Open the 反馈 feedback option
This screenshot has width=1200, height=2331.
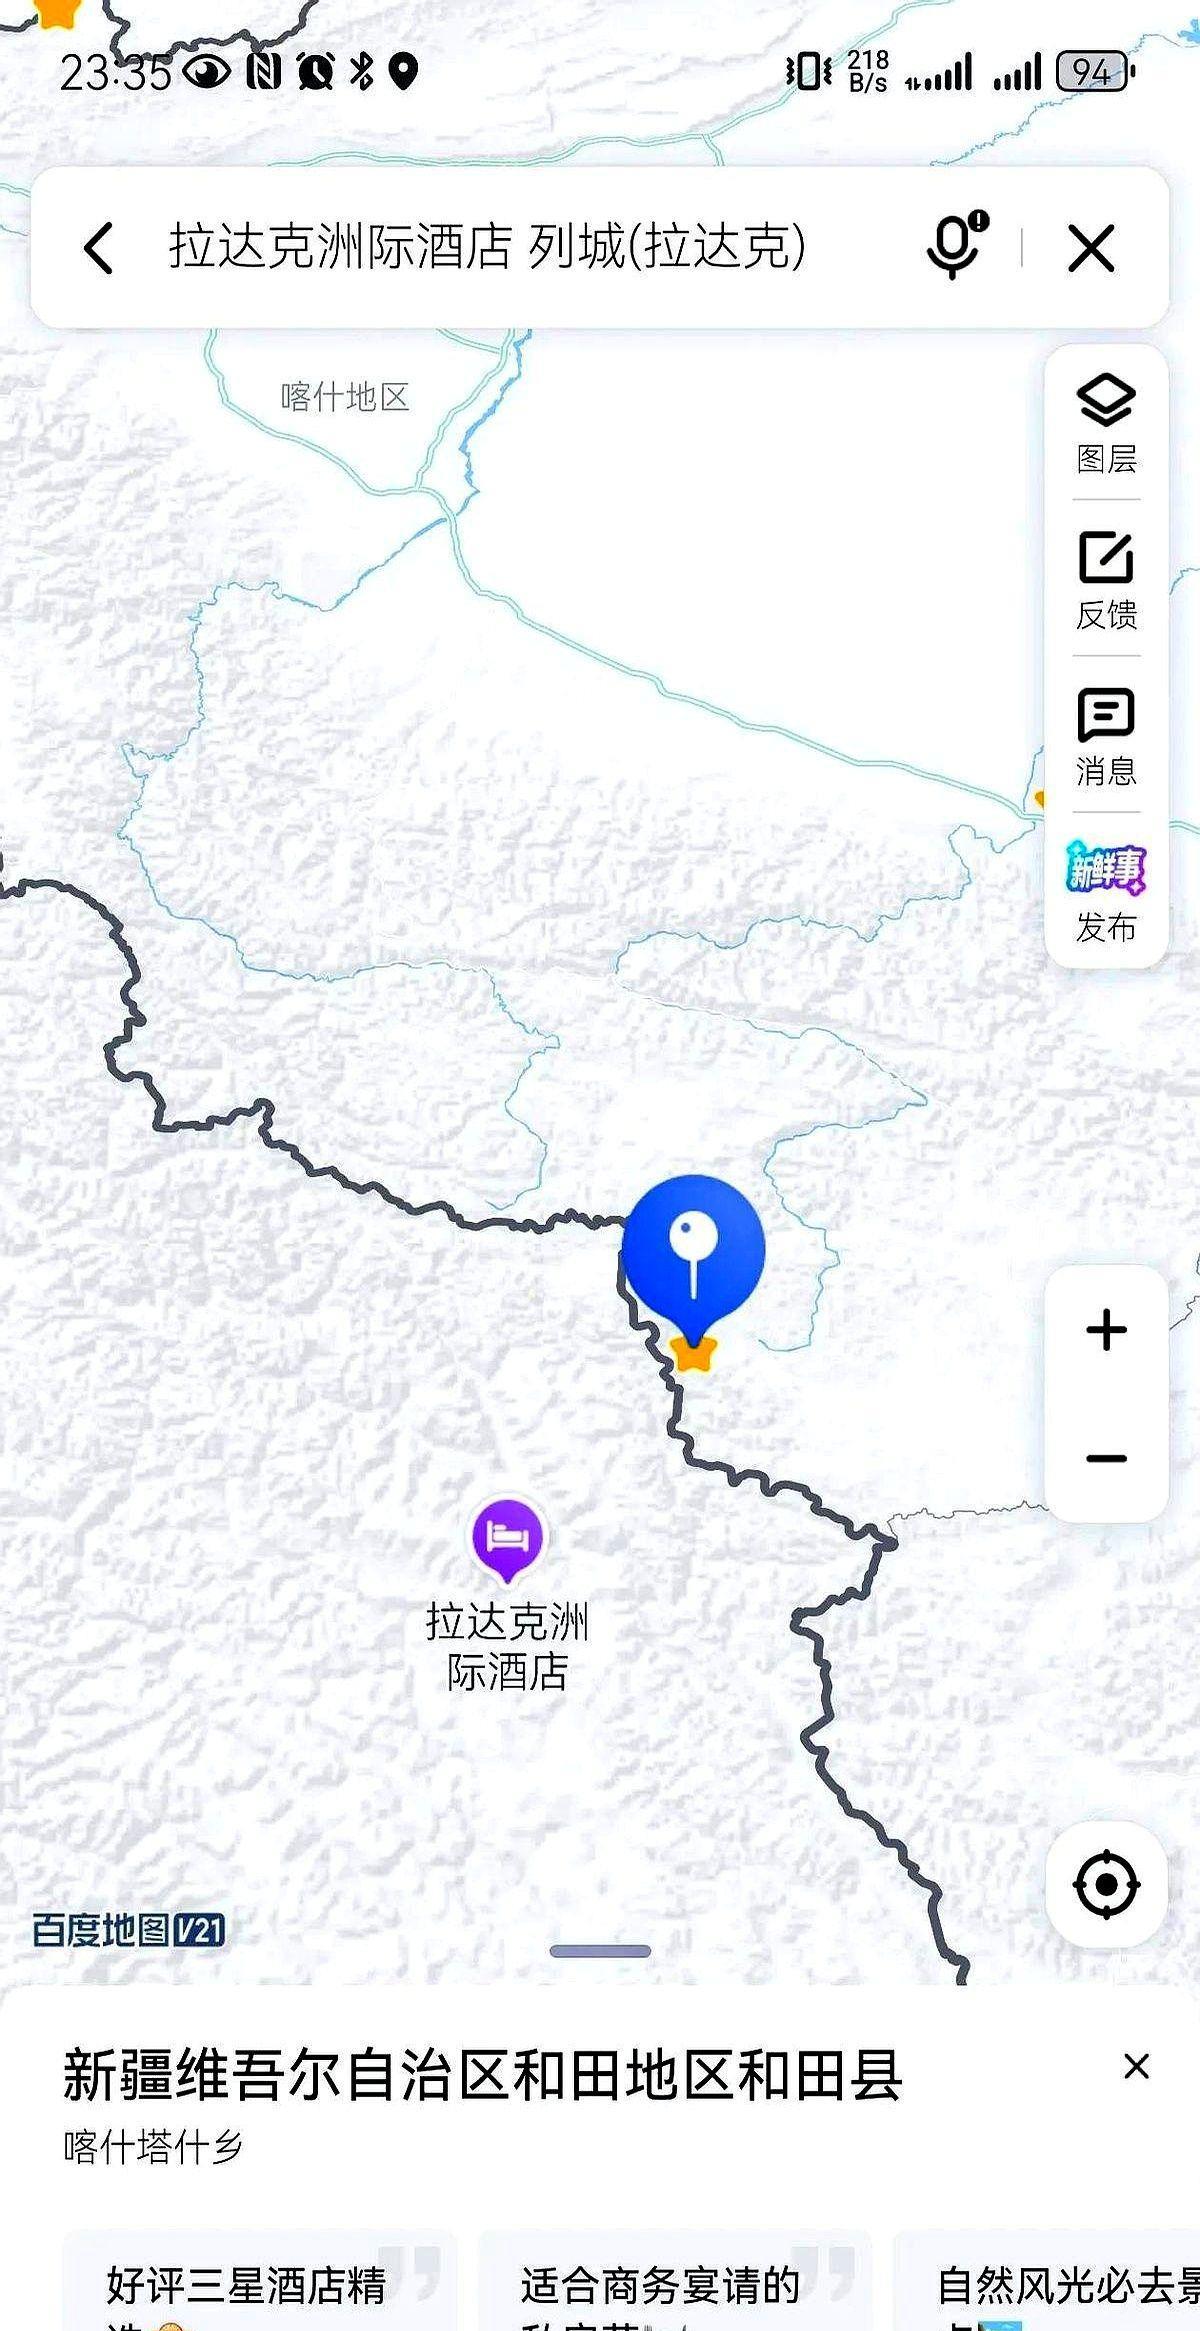1106,580
